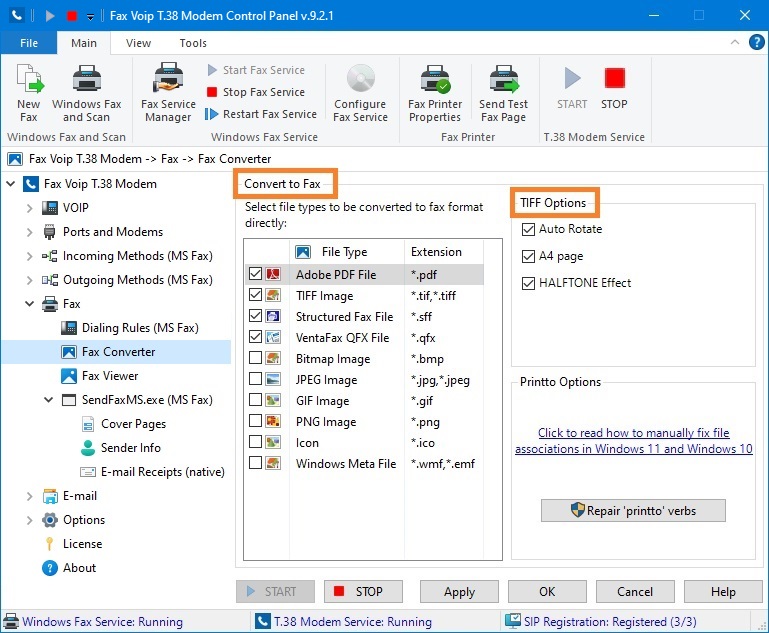Open New Fax from the ribbon
The height and width of the screenshot is (633, 769).
point(28,93)
